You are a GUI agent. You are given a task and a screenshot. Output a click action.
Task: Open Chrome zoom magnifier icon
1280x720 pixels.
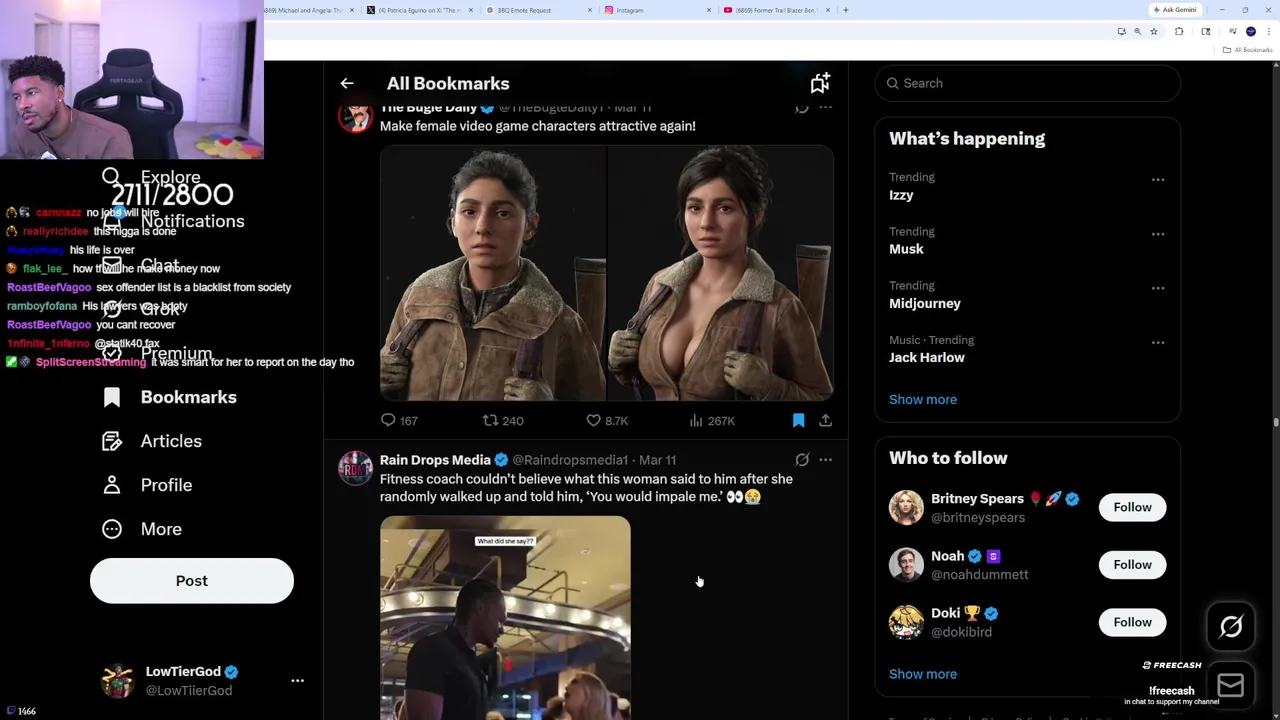click(1137, 32)
